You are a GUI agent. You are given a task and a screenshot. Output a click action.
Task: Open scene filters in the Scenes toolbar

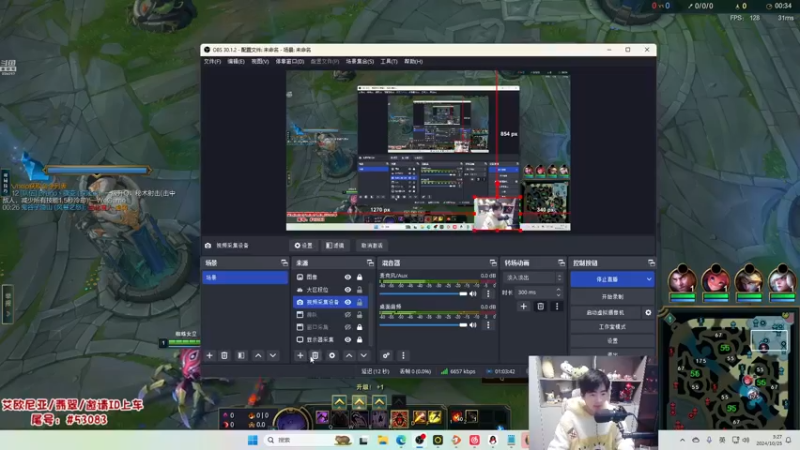point(241,355)
